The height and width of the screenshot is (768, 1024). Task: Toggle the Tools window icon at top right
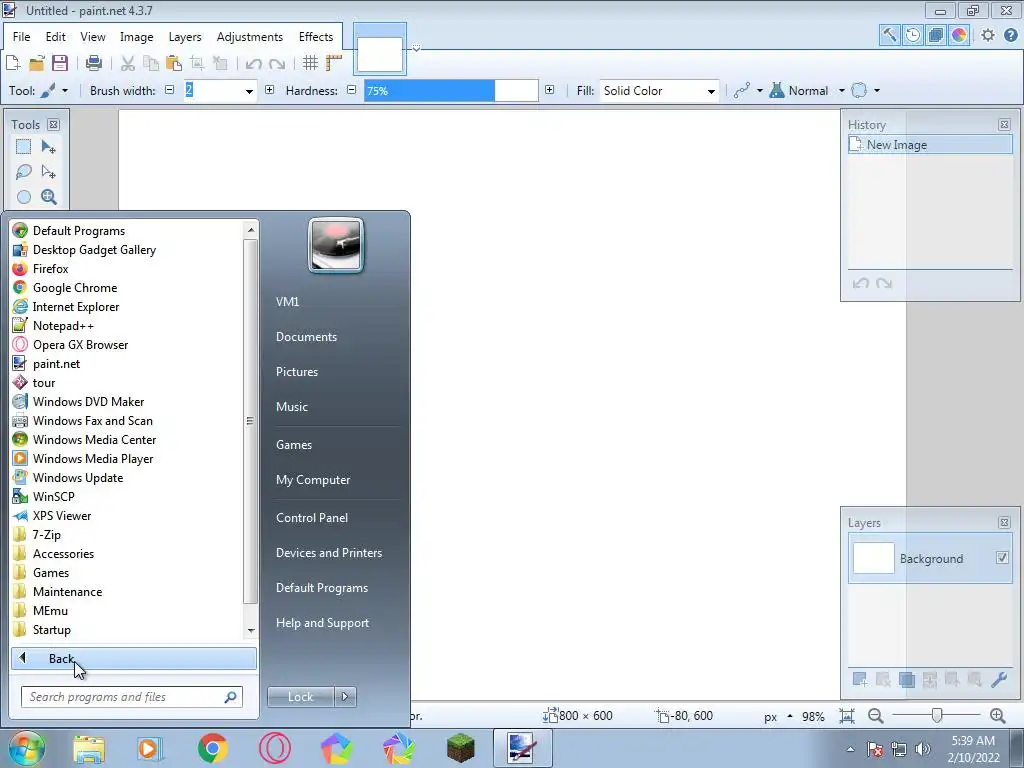point(889,35)
